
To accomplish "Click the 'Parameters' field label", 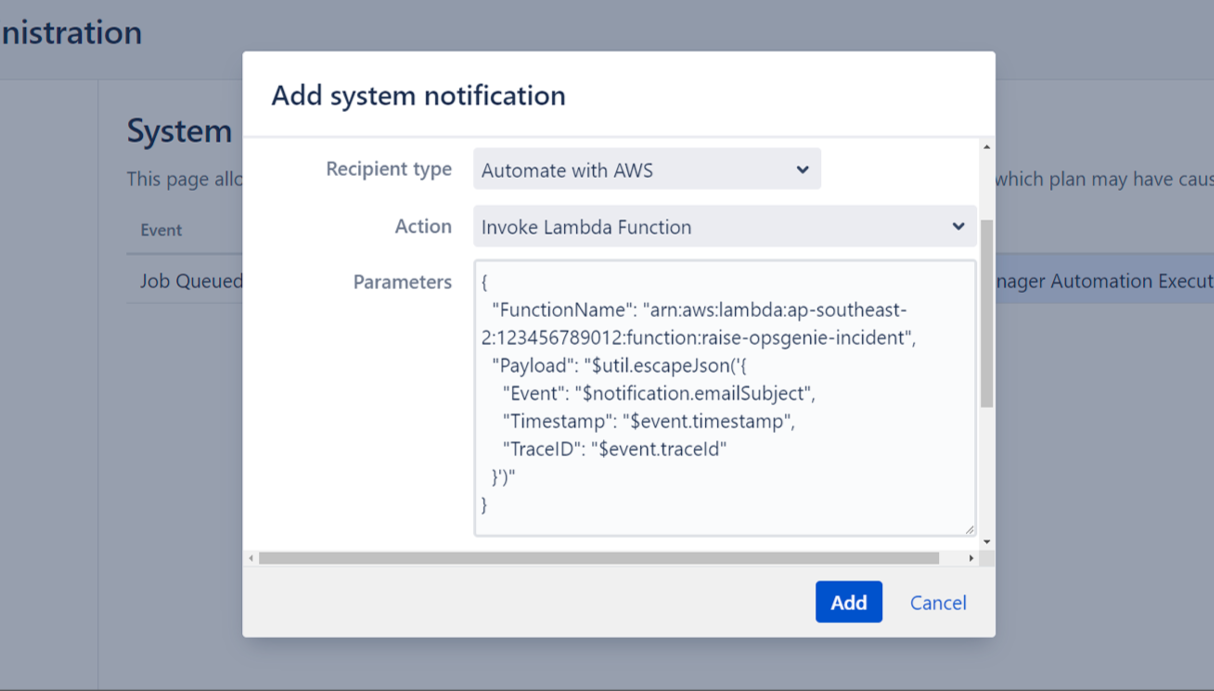I will [402, 282].
